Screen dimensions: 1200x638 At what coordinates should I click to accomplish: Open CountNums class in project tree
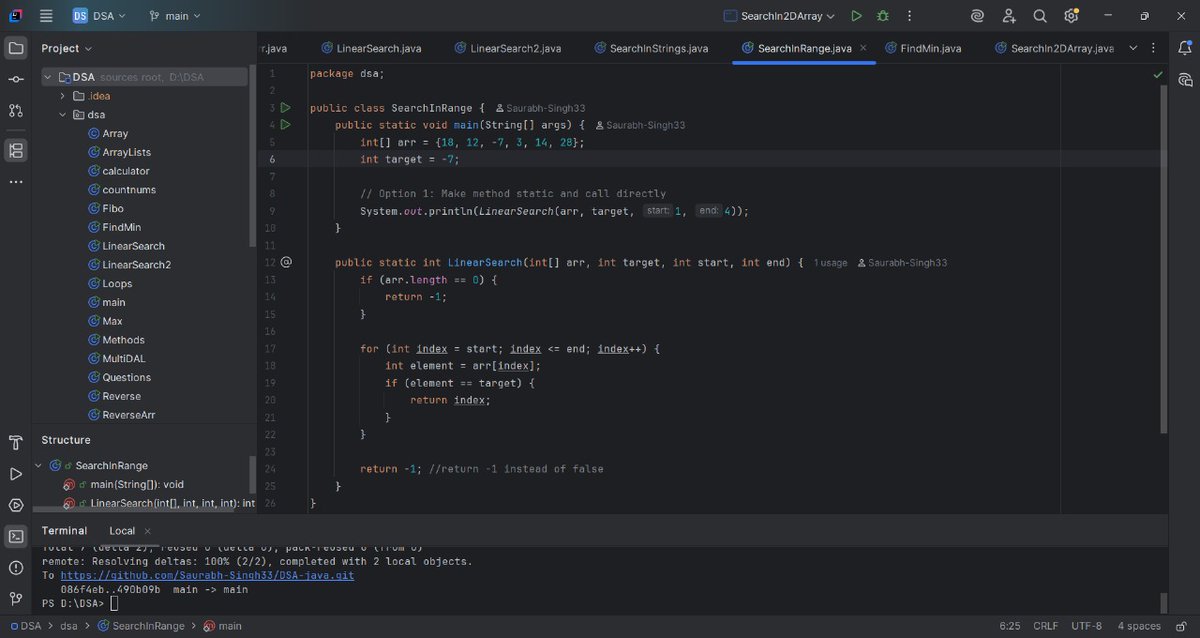[x=122, y=190]
